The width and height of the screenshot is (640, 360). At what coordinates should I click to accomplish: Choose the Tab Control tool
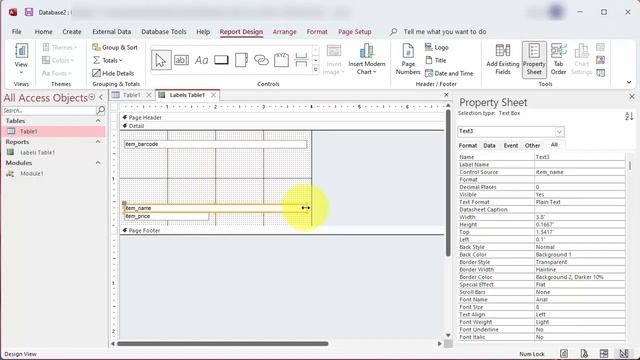pyautogui.click(x=241, y=60)
